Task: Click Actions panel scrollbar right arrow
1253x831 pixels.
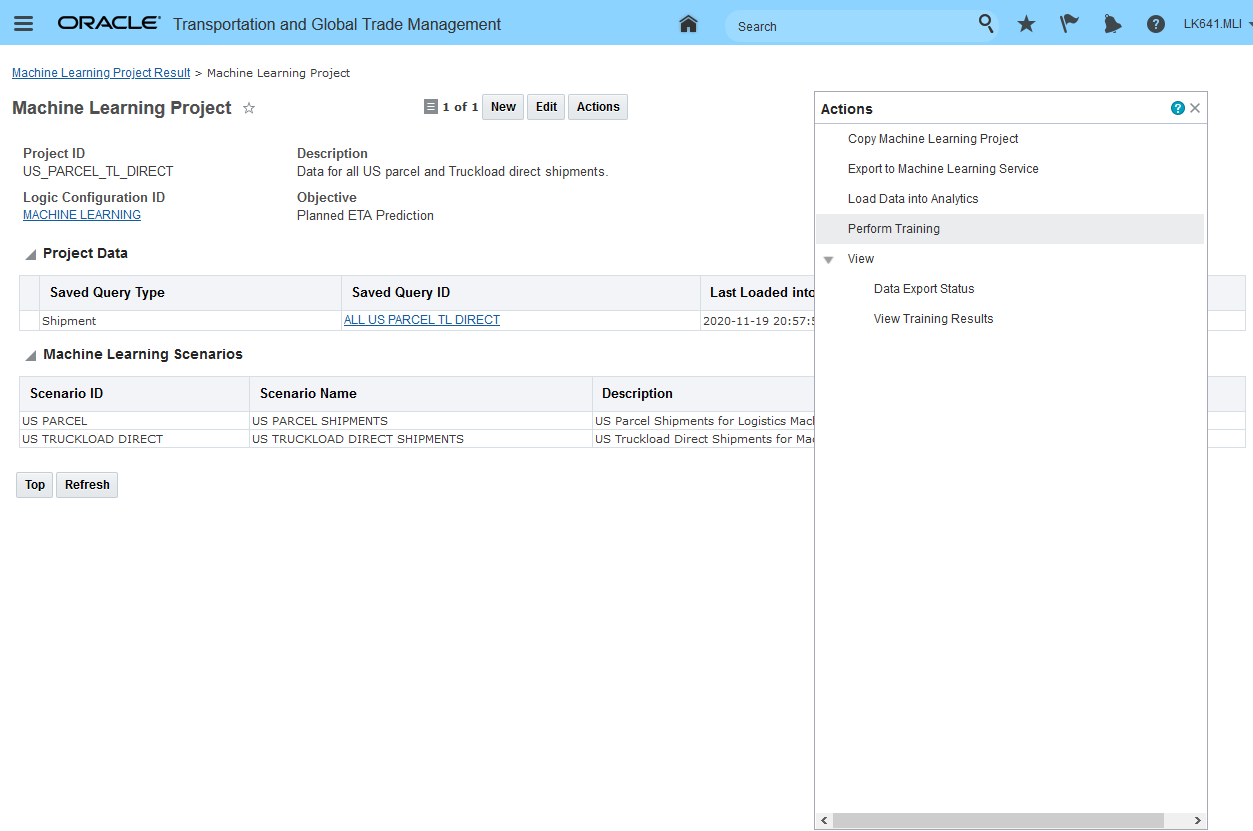Action: coord(1198,820)
